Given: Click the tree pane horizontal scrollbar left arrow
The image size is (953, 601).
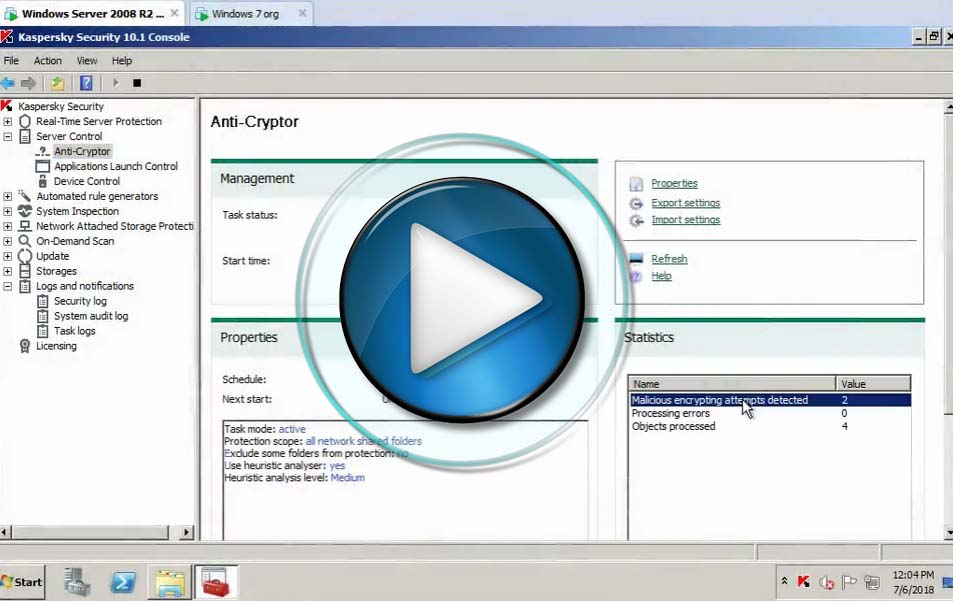Looking at the screenshot, I should [x=5, y=532].
